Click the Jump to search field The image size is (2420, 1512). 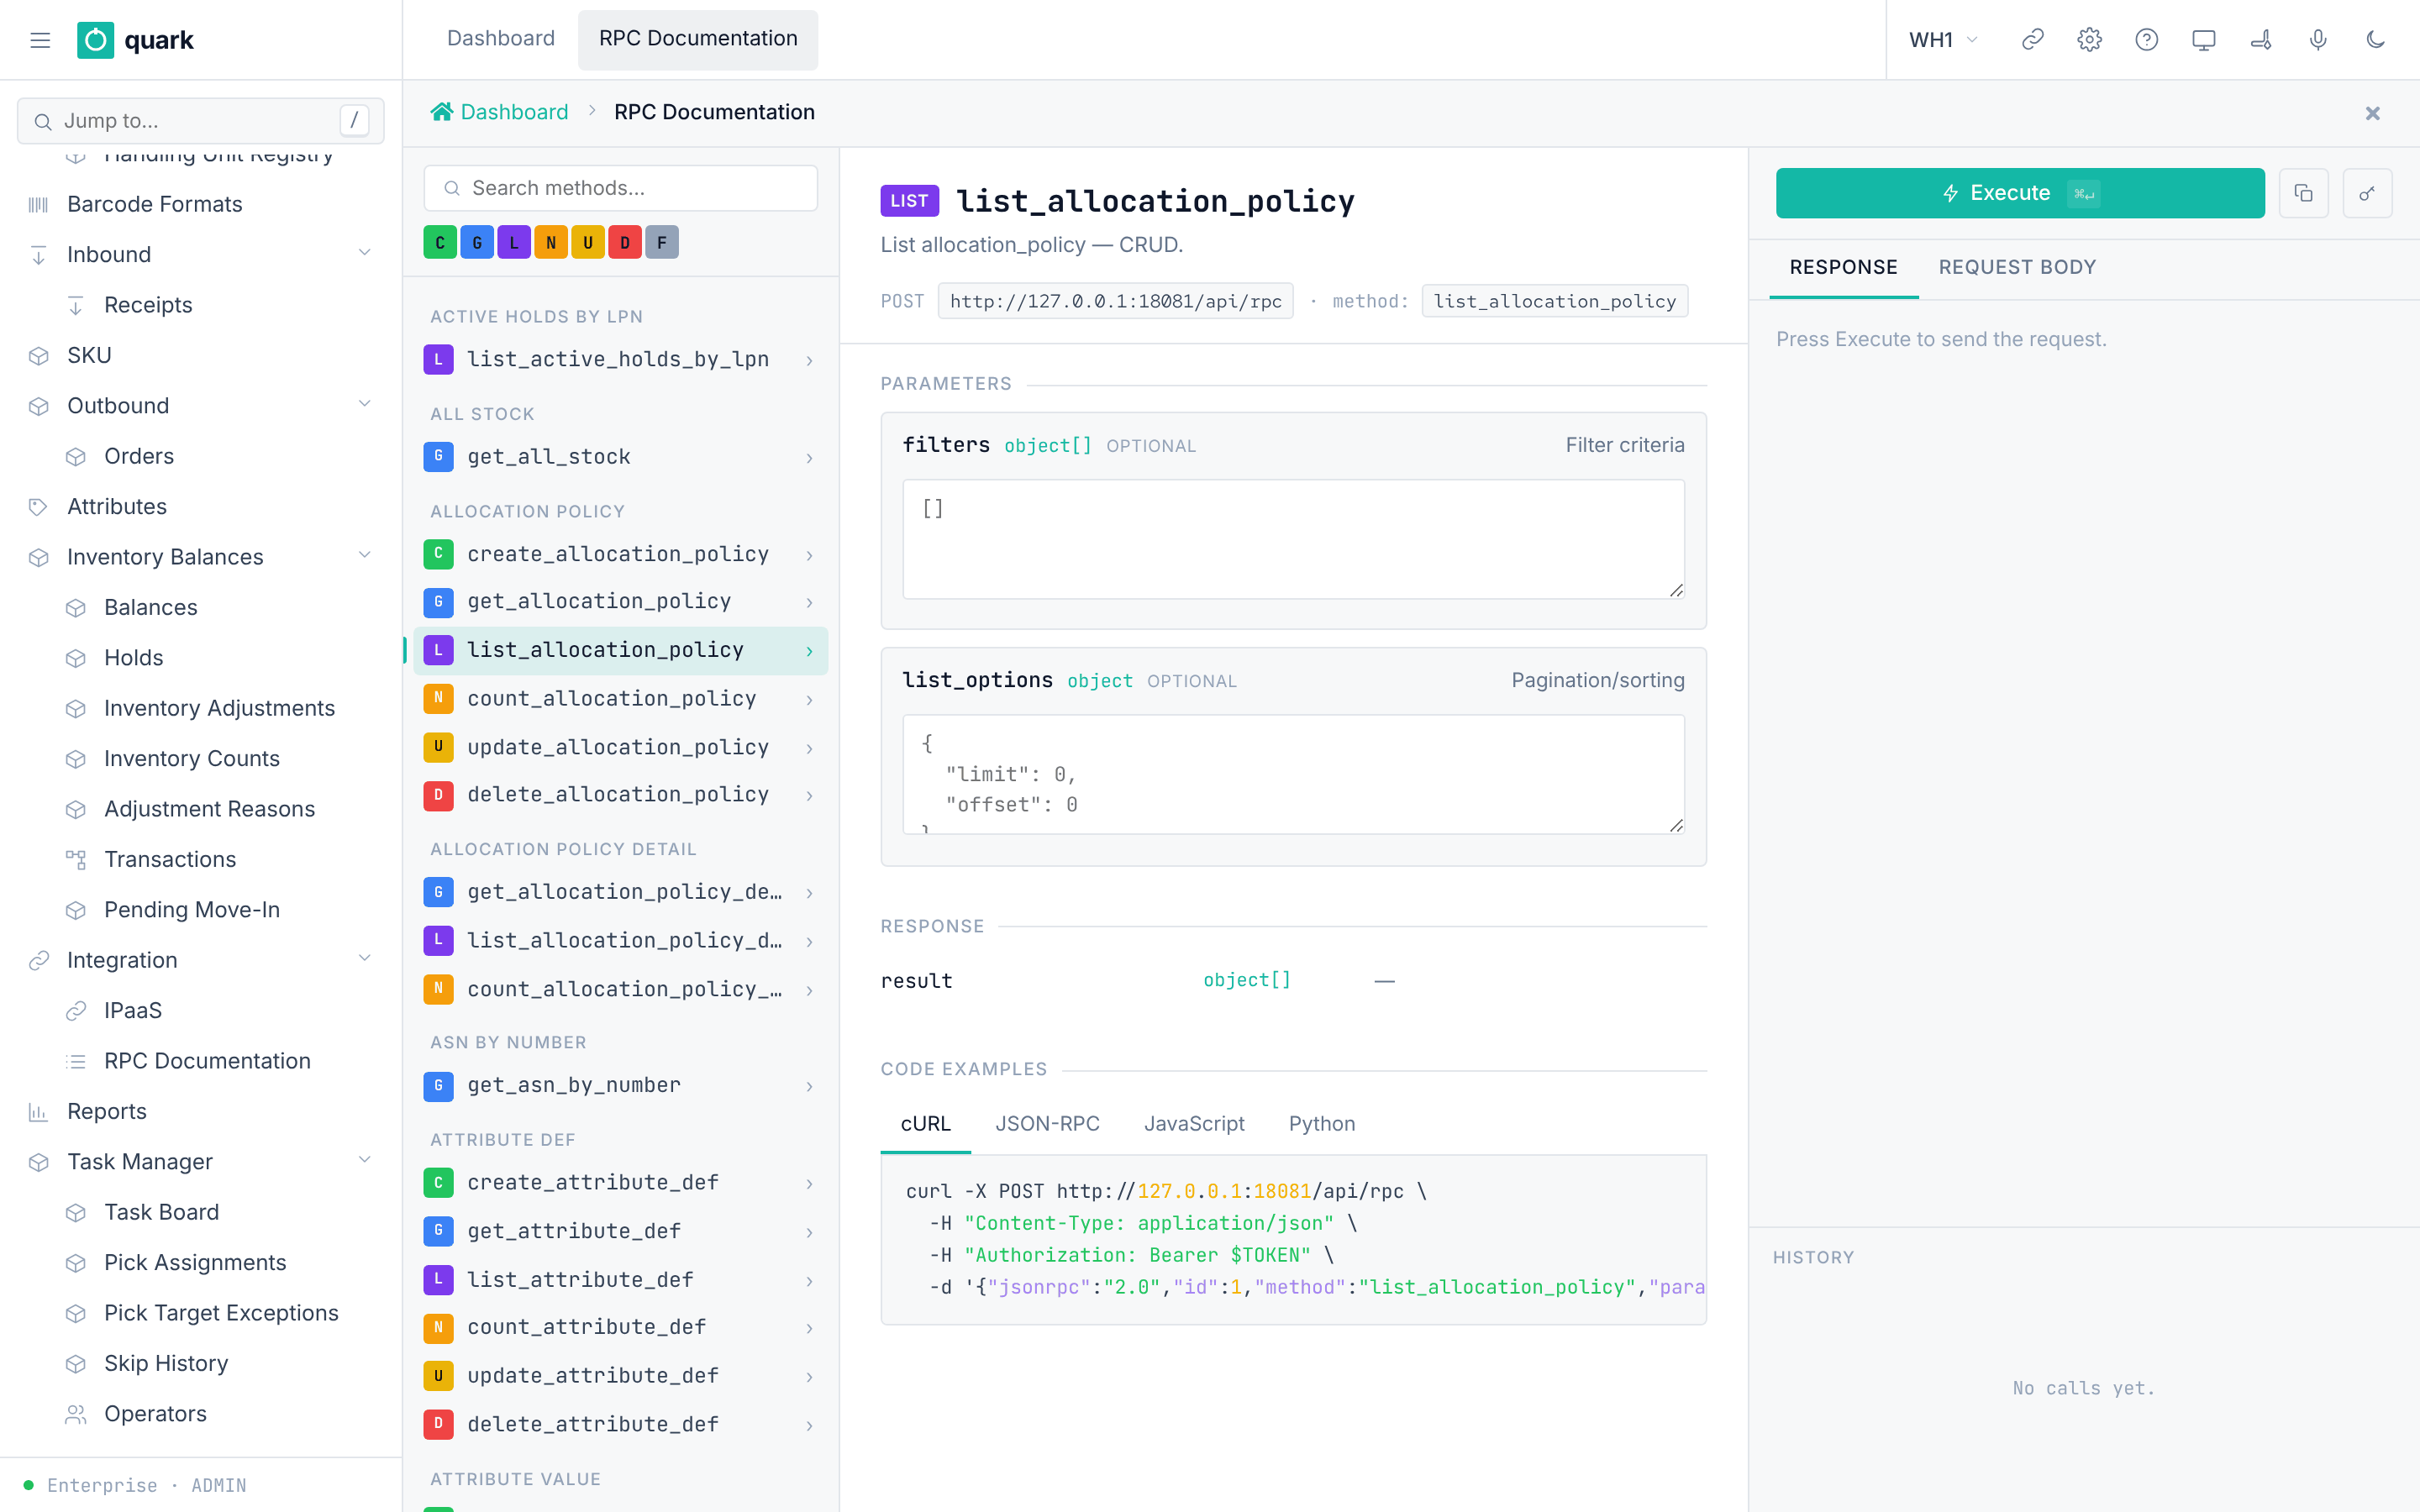tap(200, 121)
